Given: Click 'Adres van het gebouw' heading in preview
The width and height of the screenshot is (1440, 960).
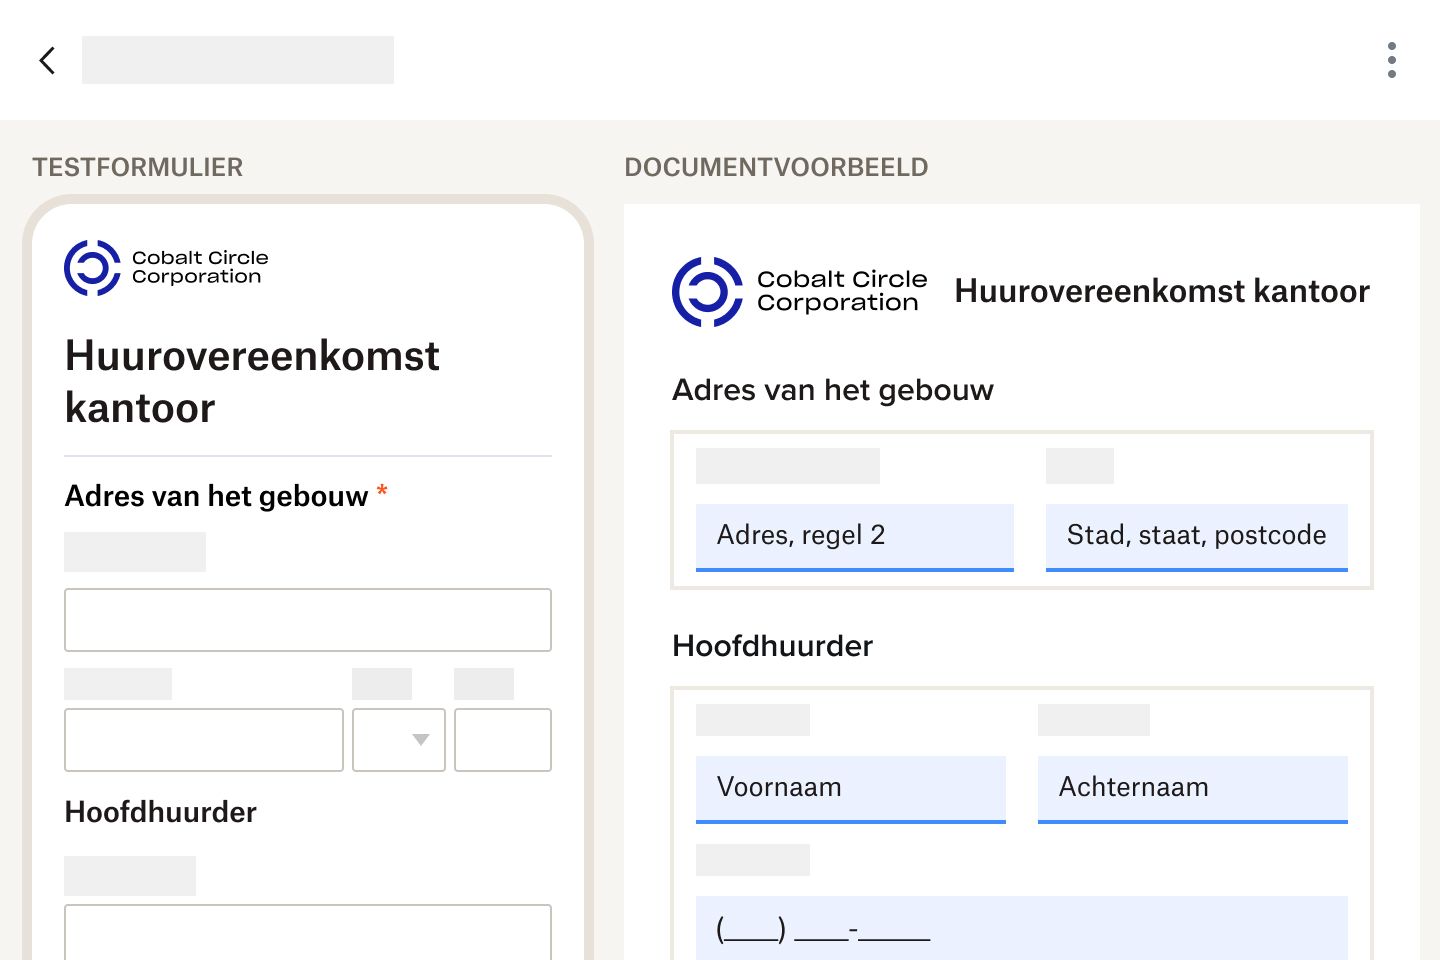Looking at the screenshot, I should coord(833,390).
